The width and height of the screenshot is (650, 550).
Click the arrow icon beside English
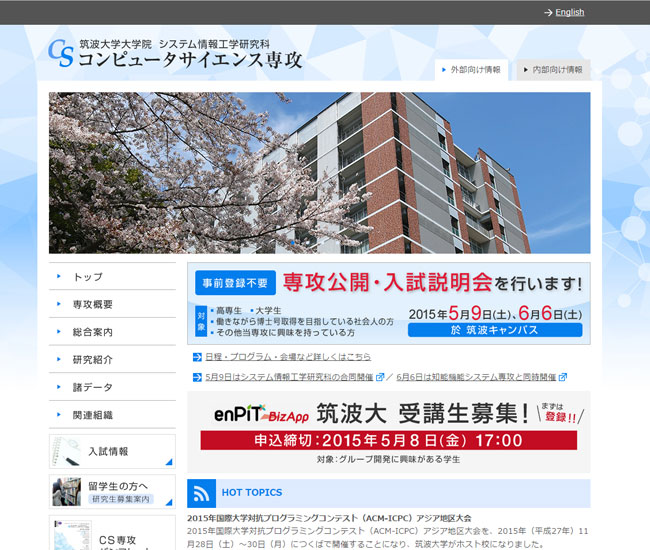point(548,13)
